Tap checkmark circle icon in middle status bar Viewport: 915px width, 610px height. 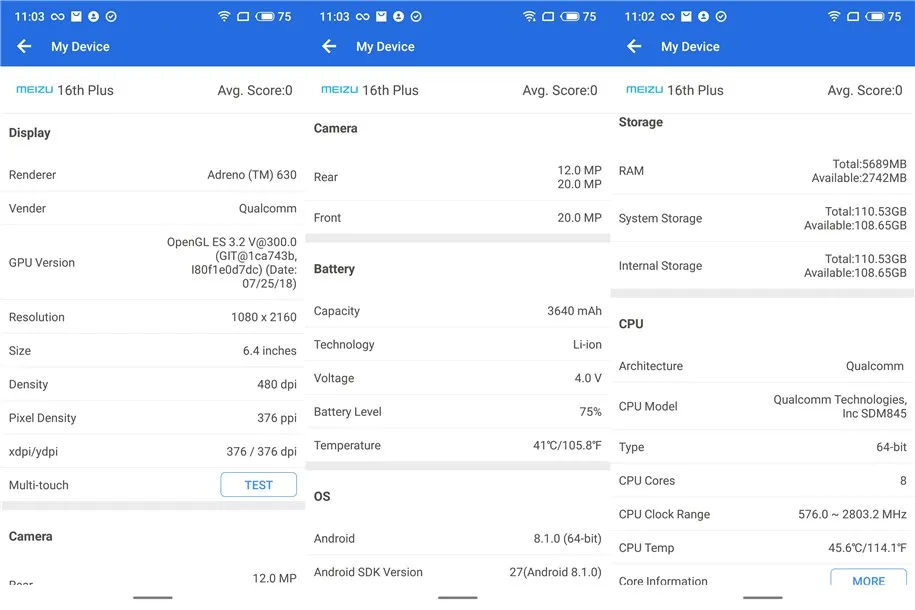(416, 16)
